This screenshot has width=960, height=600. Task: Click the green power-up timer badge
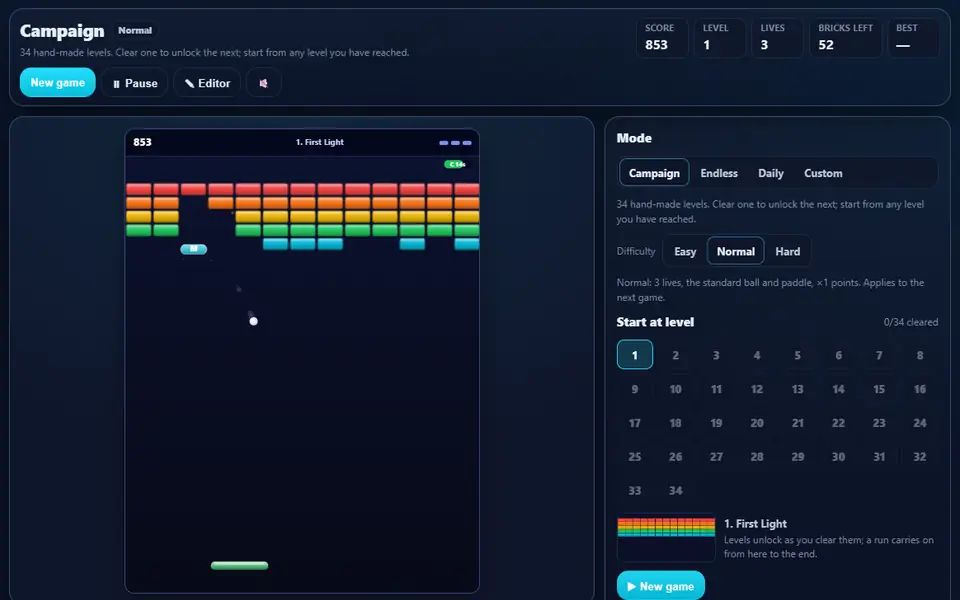pos(455,164)
